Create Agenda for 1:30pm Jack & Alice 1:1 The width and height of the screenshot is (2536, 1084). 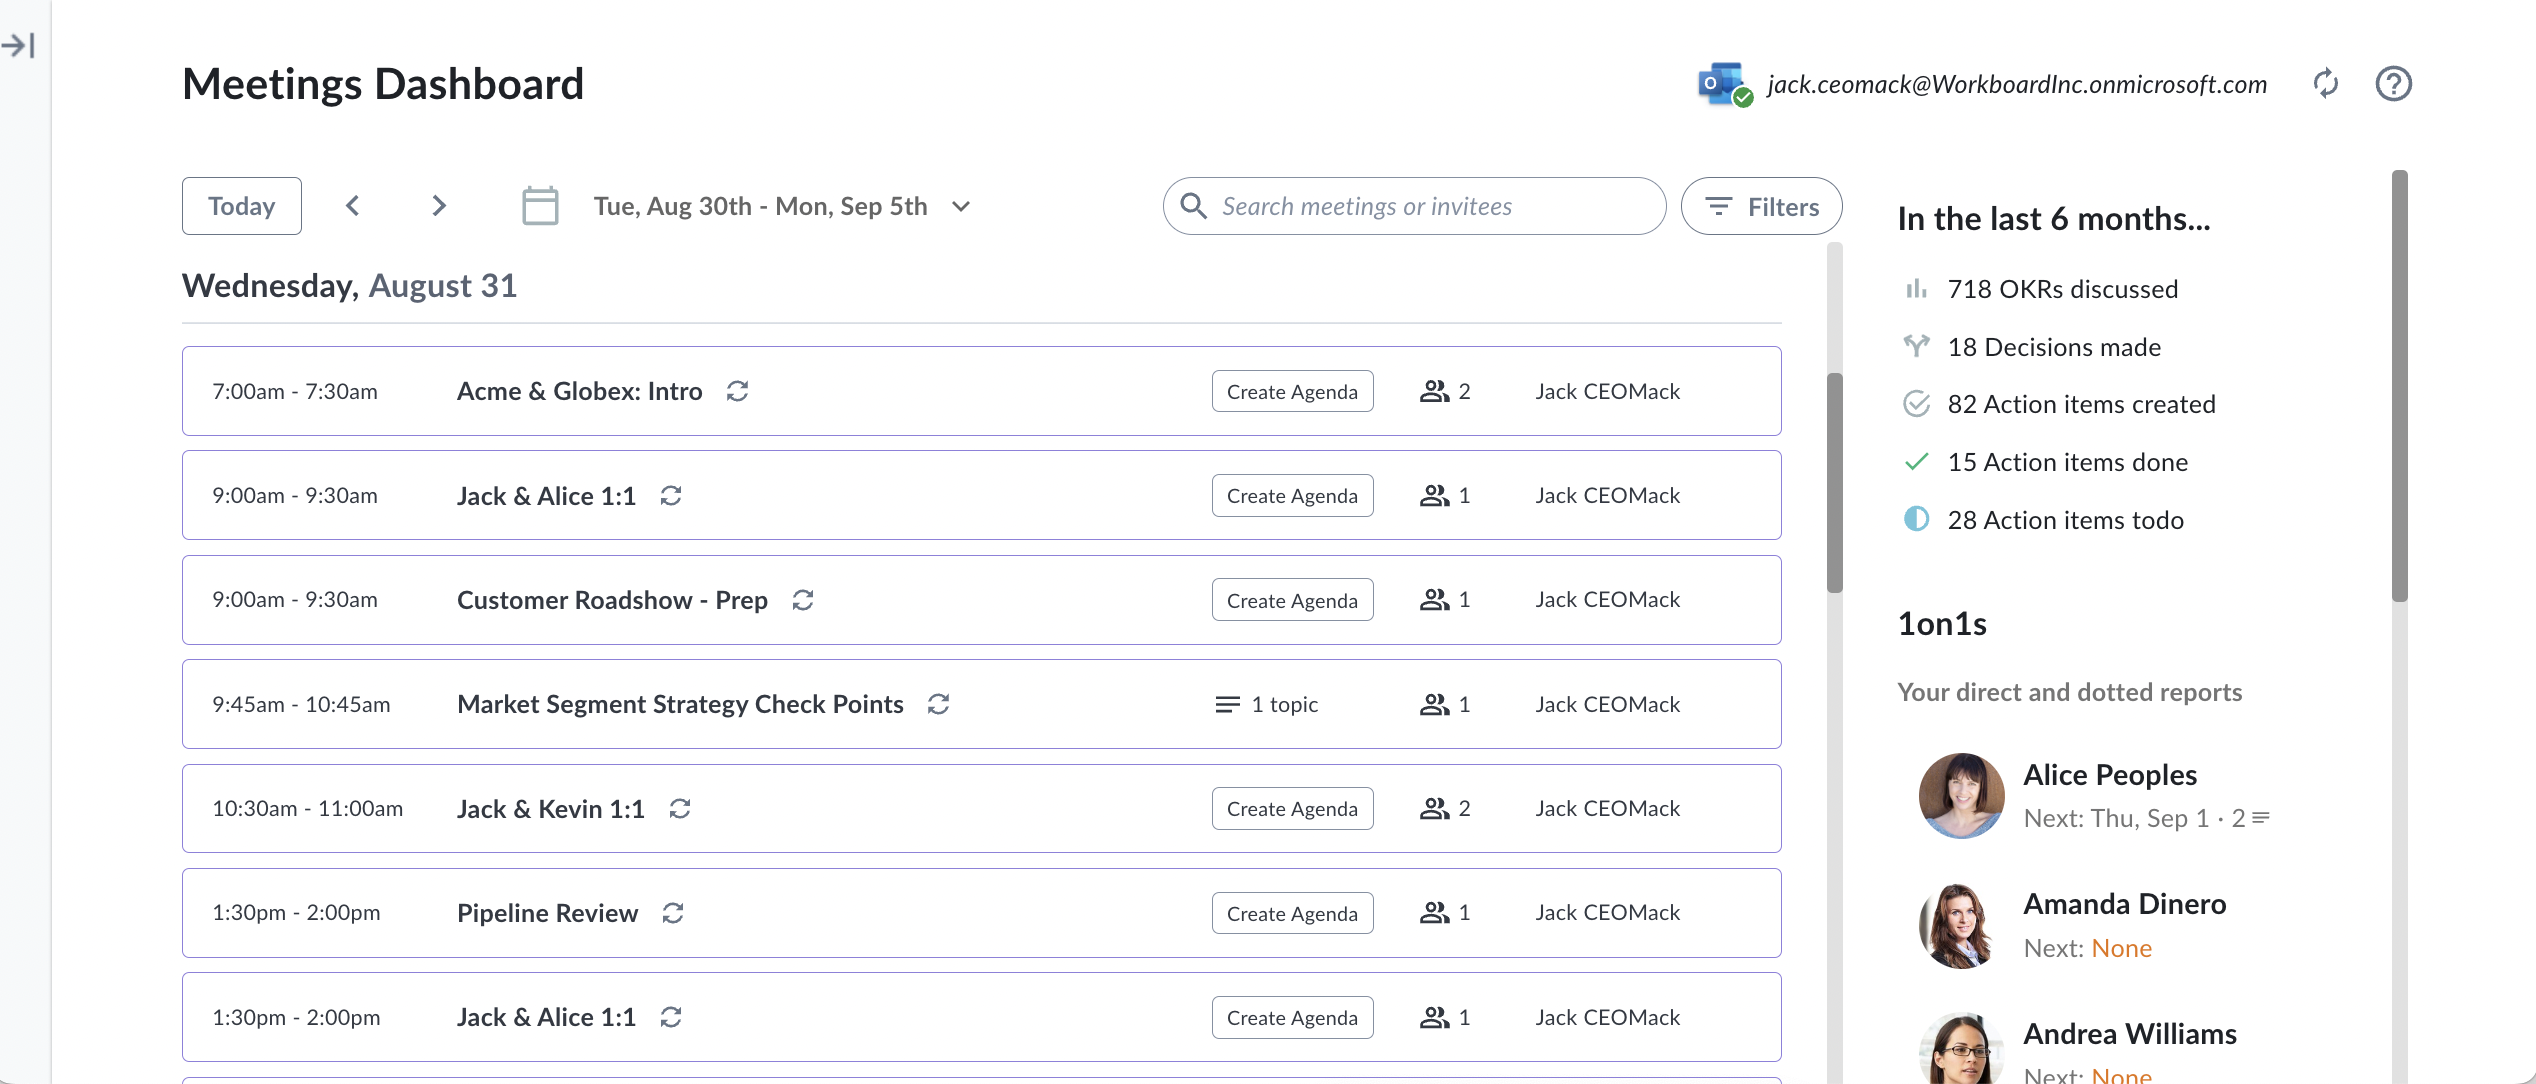[x=1292, y=1017]
